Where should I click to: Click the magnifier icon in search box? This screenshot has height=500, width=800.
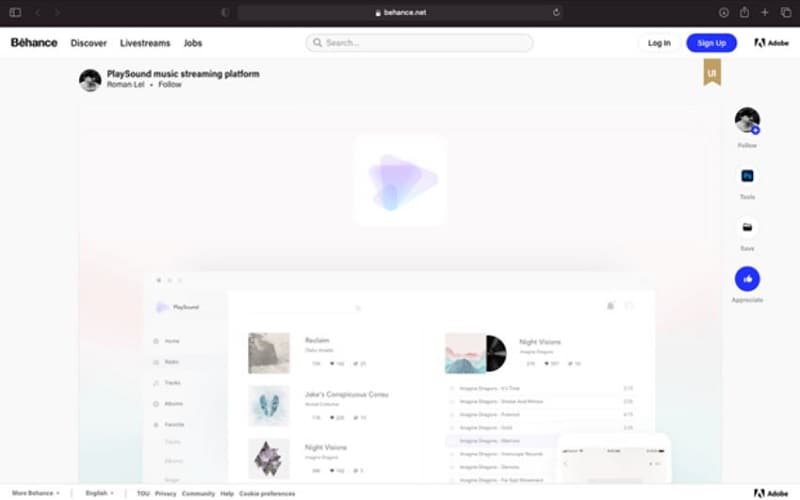317,42
